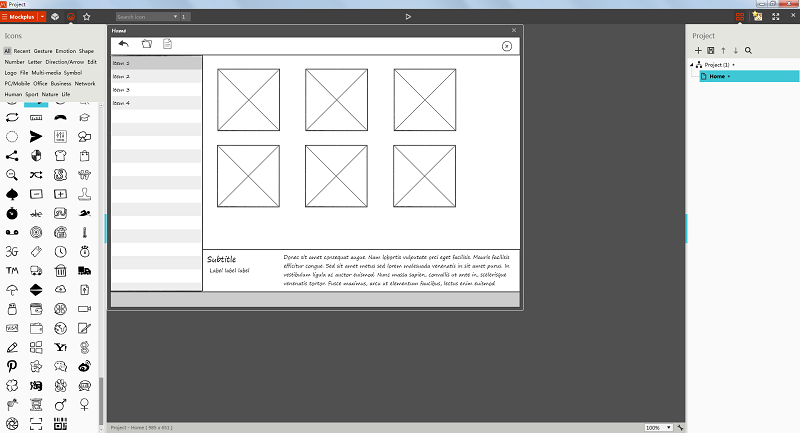Open the starred templates icon
800x433 pixels.
pos(758,16)
